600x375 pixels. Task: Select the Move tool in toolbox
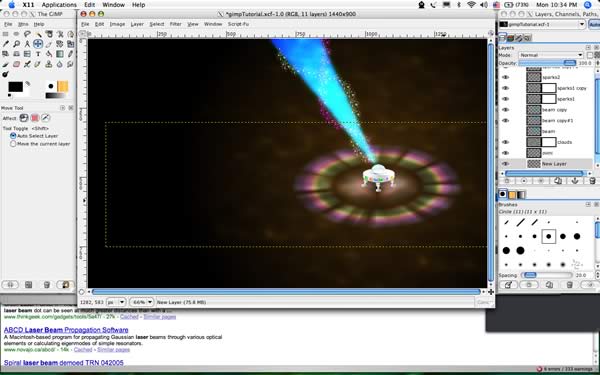(38, 44)
